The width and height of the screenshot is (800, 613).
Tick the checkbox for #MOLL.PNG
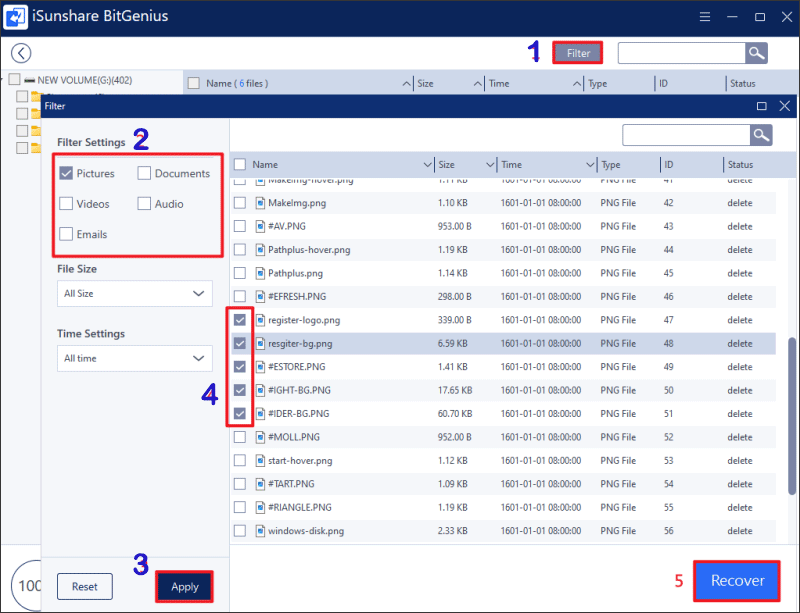pos(240,437)
